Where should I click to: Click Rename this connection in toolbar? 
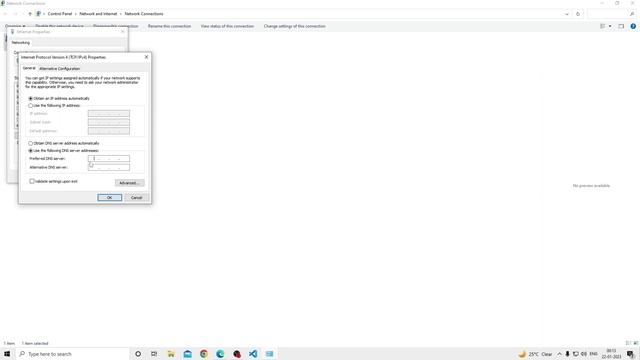point(169,26)
